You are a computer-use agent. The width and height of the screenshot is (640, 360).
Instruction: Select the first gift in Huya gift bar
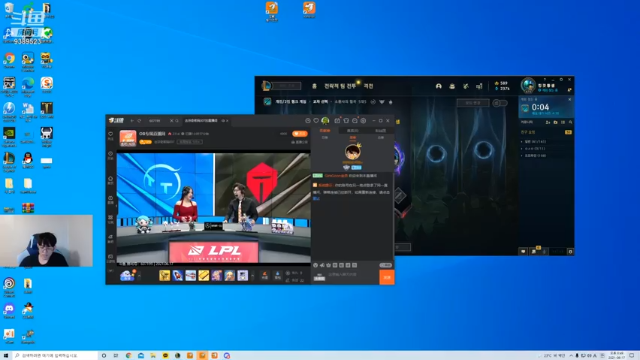[x=164, y=276]
